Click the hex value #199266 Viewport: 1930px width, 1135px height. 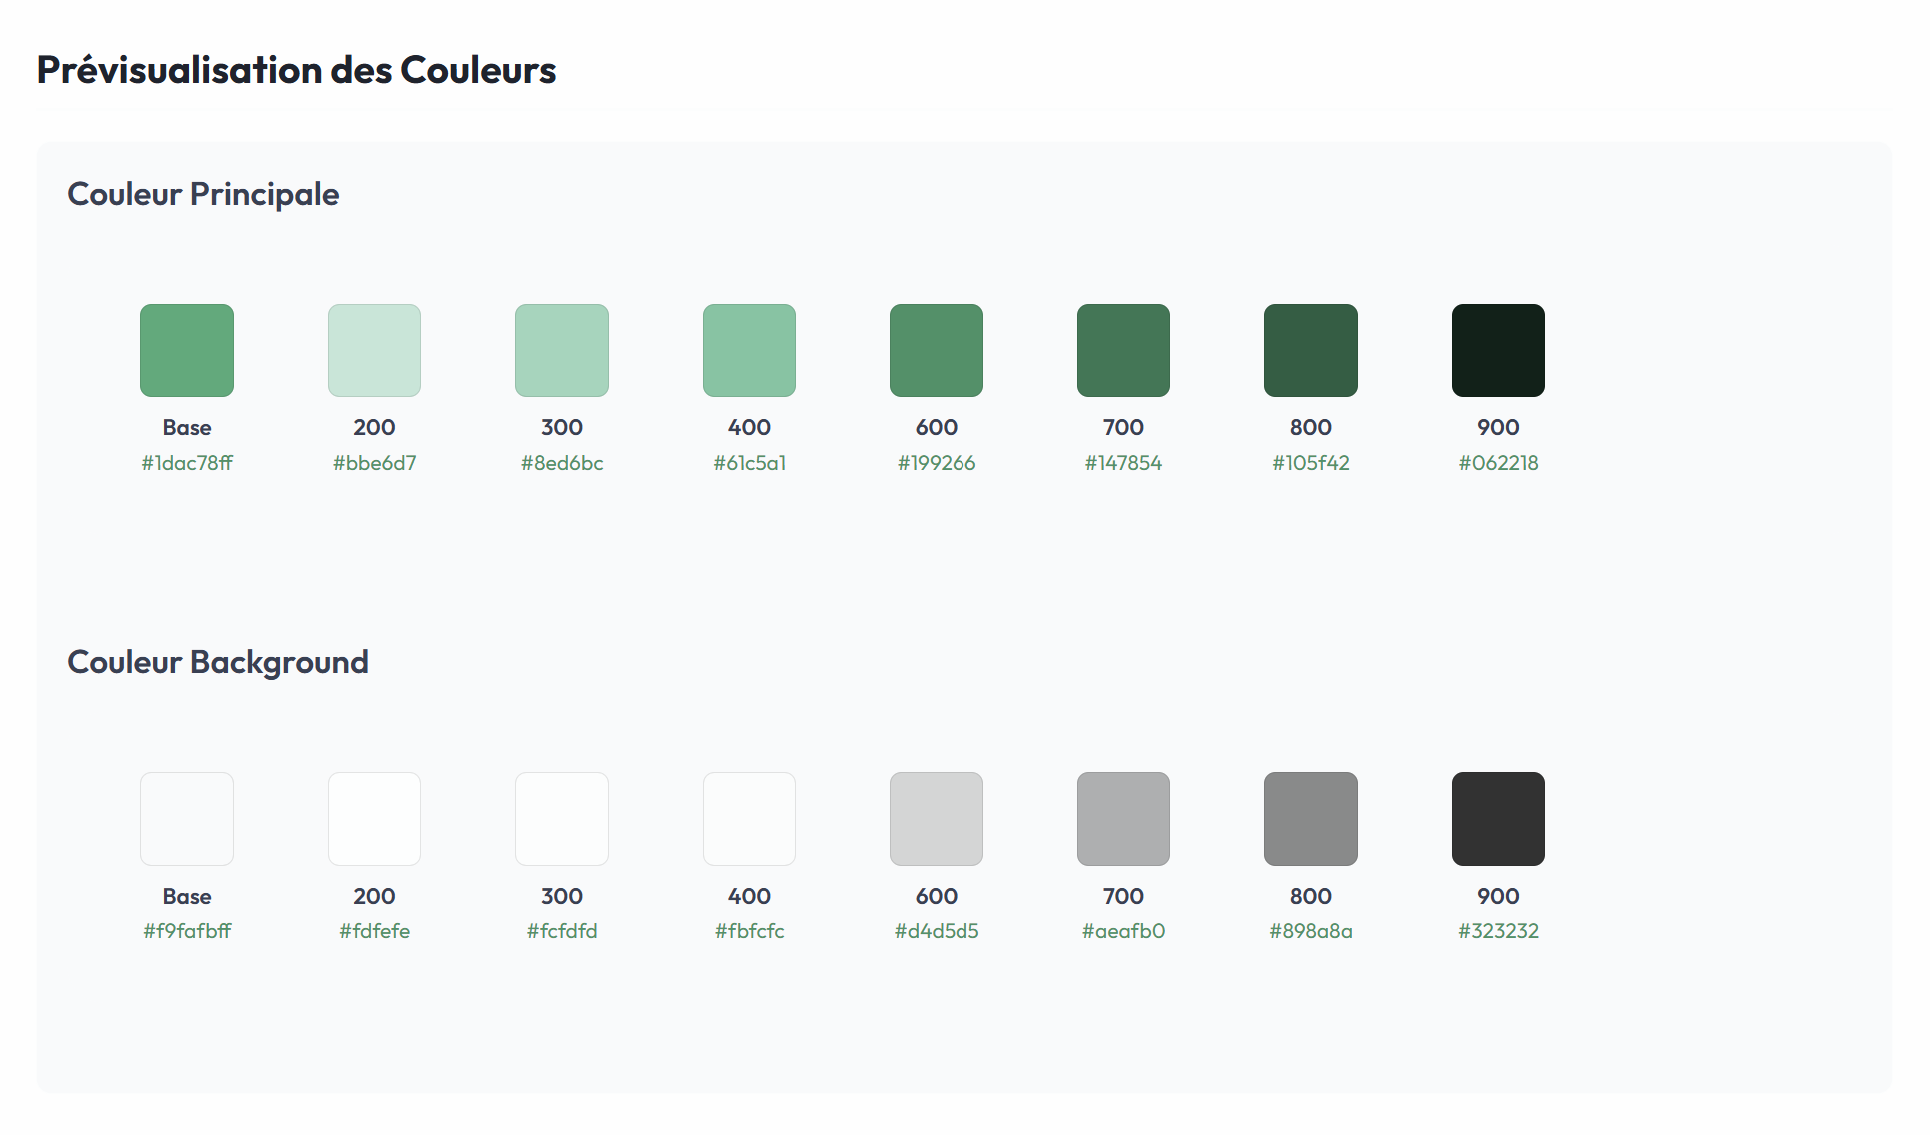(936, 463)
